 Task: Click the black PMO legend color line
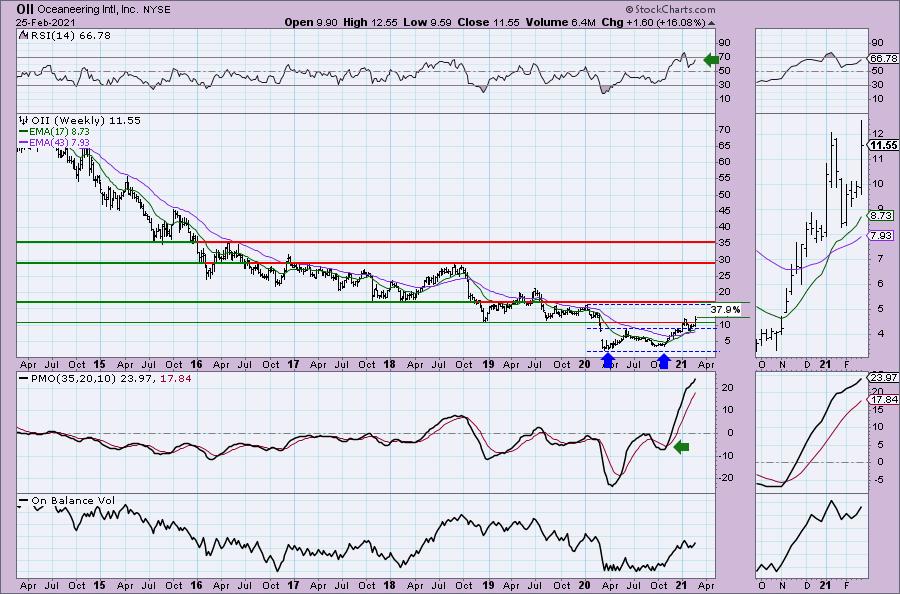tap(24, 379)
